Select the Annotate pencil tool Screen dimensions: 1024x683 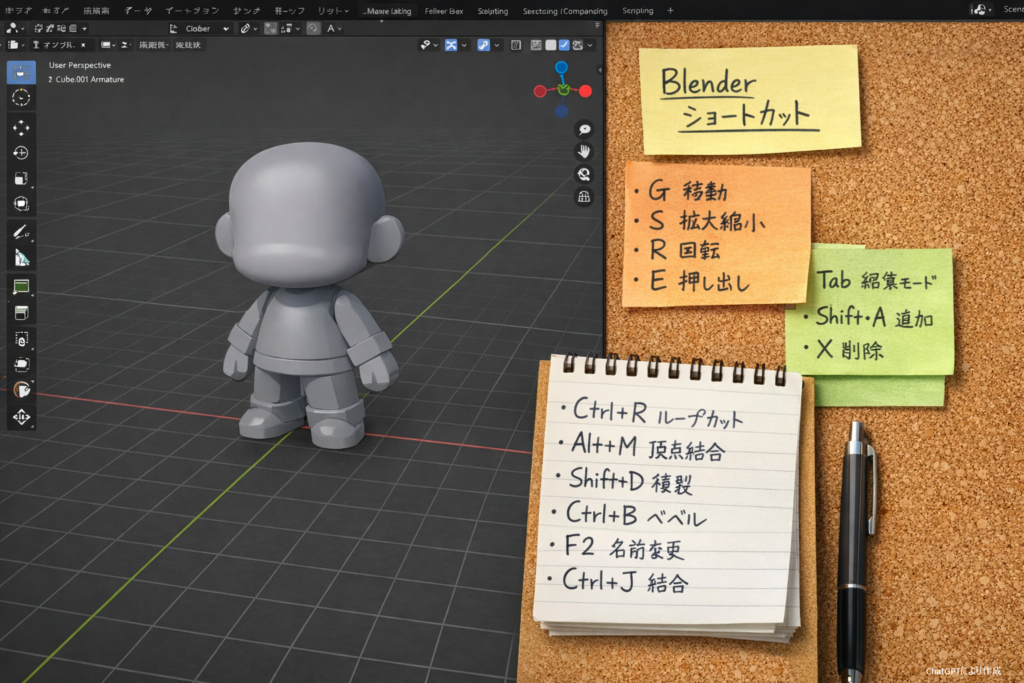21,231
